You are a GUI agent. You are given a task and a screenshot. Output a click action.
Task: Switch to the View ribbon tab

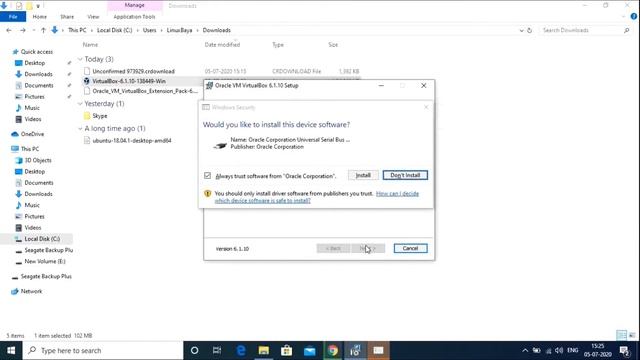pos(93,17)
